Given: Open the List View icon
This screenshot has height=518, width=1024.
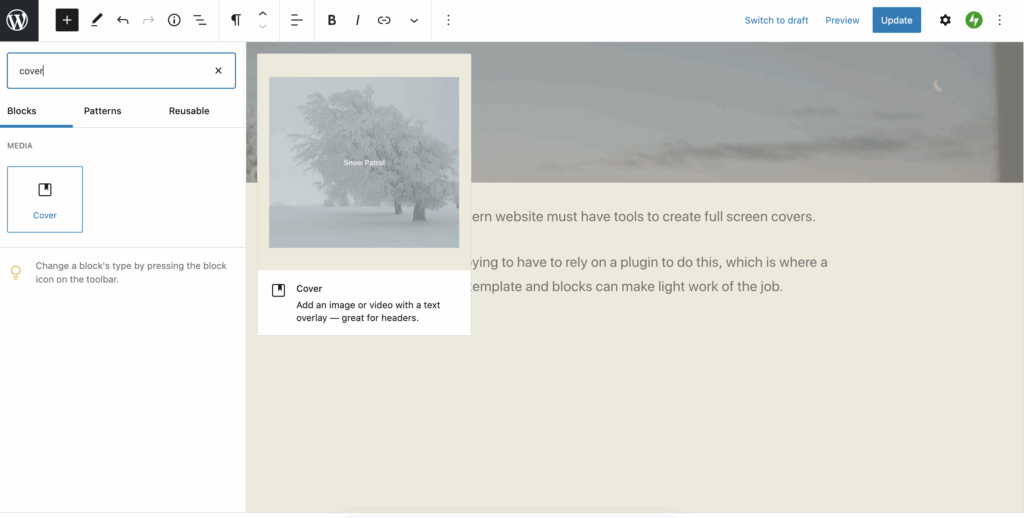Looking at the screenshot, I should click(200, 20).
